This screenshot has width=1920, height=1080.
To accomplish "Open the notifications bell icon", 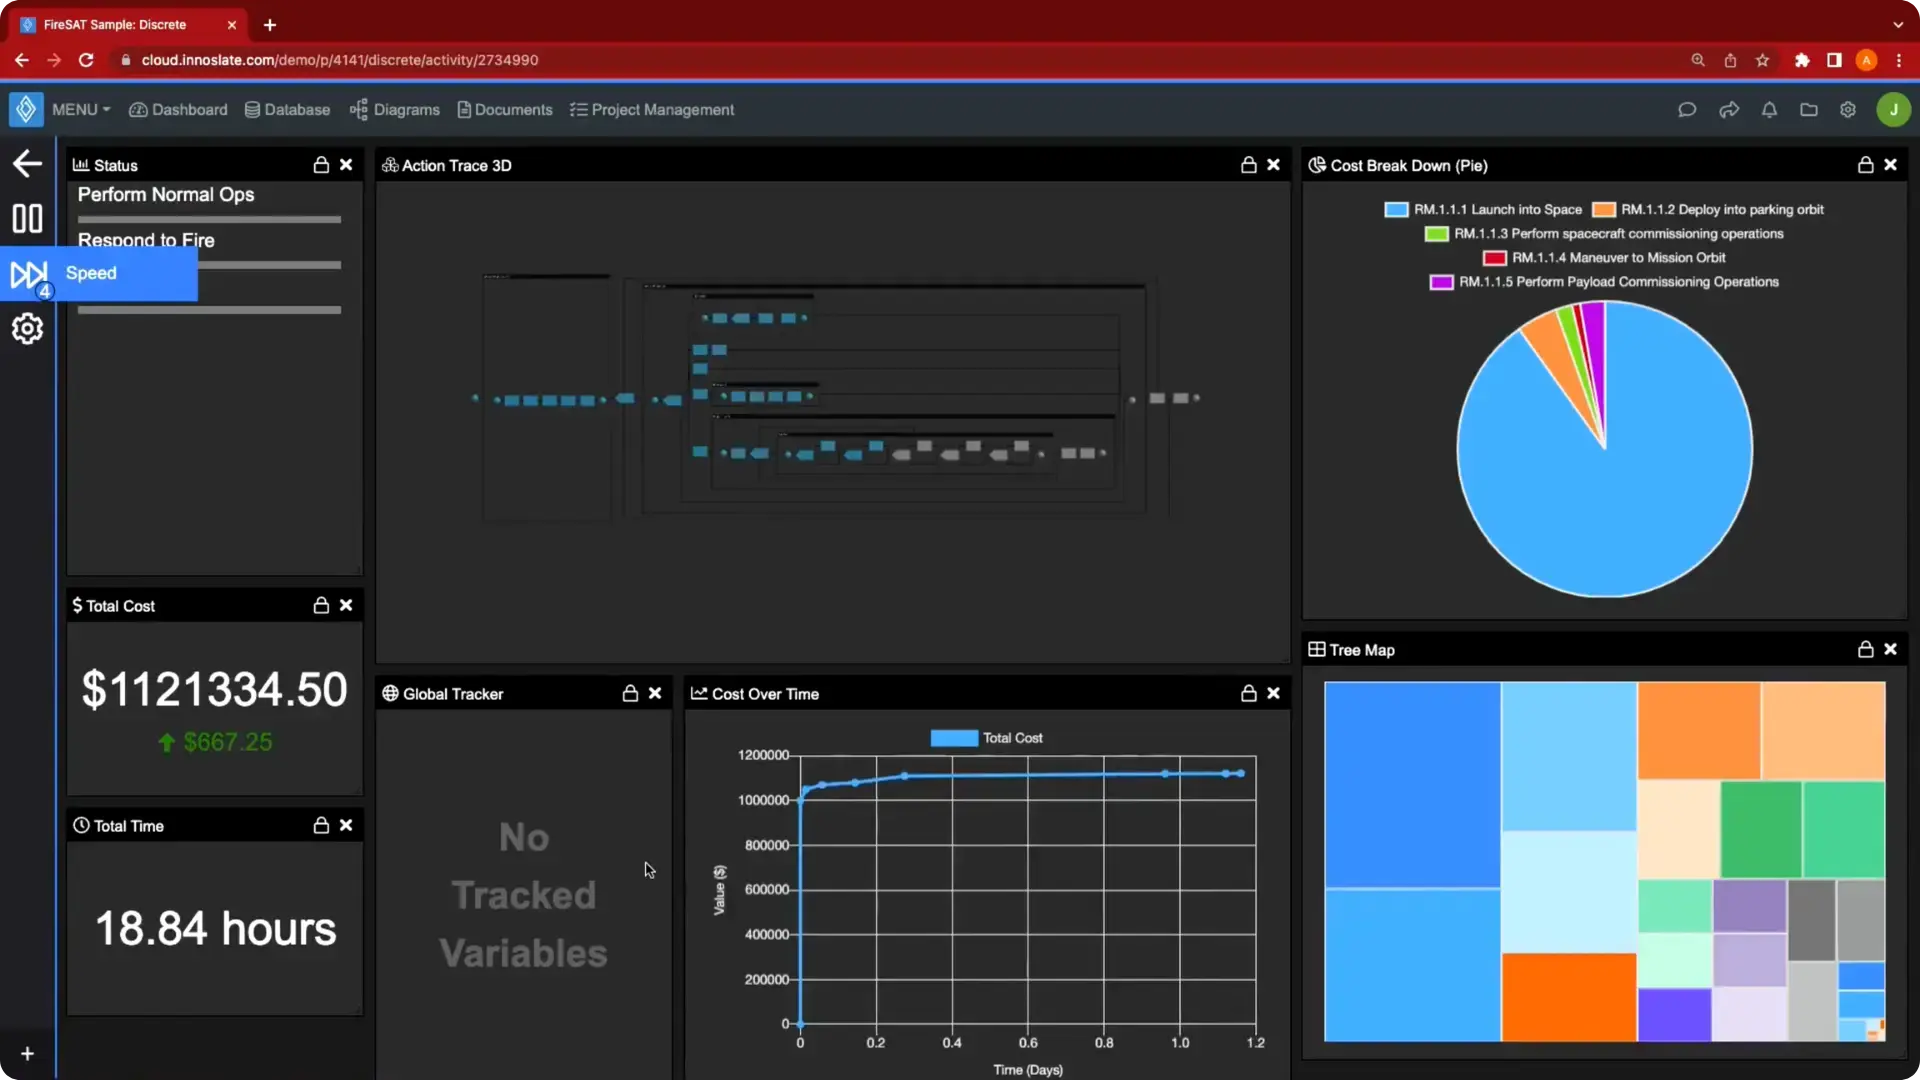I will [1769, 110].
